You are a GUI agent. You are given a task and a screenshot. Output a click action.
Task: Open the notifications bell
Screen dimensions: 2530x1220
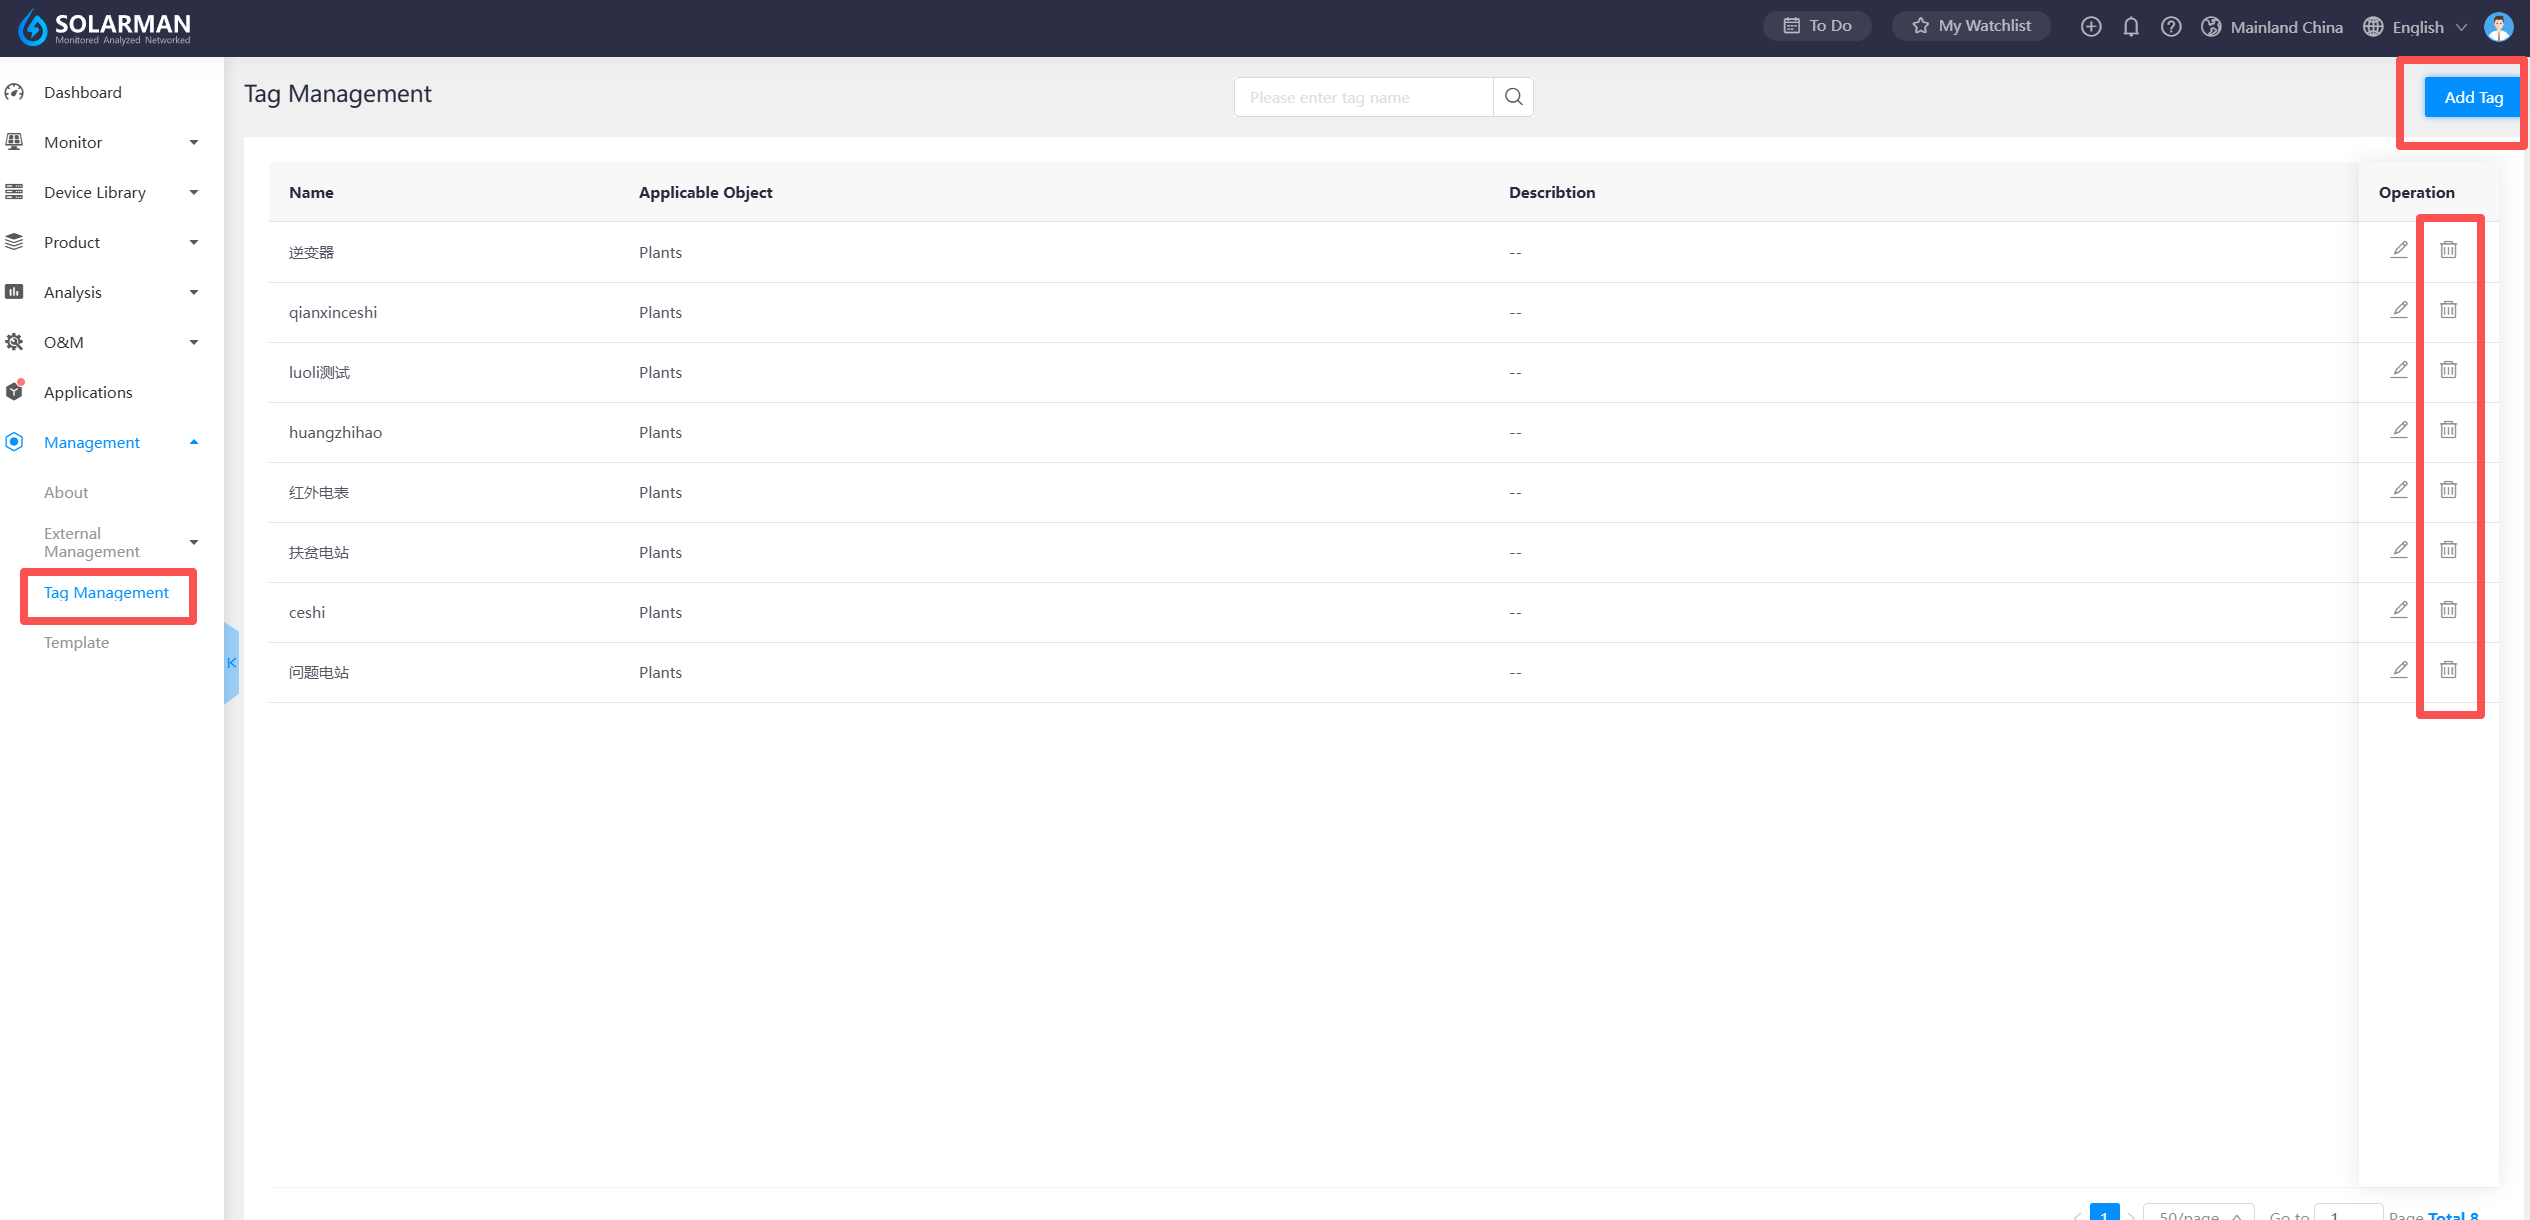(2131, 27)
